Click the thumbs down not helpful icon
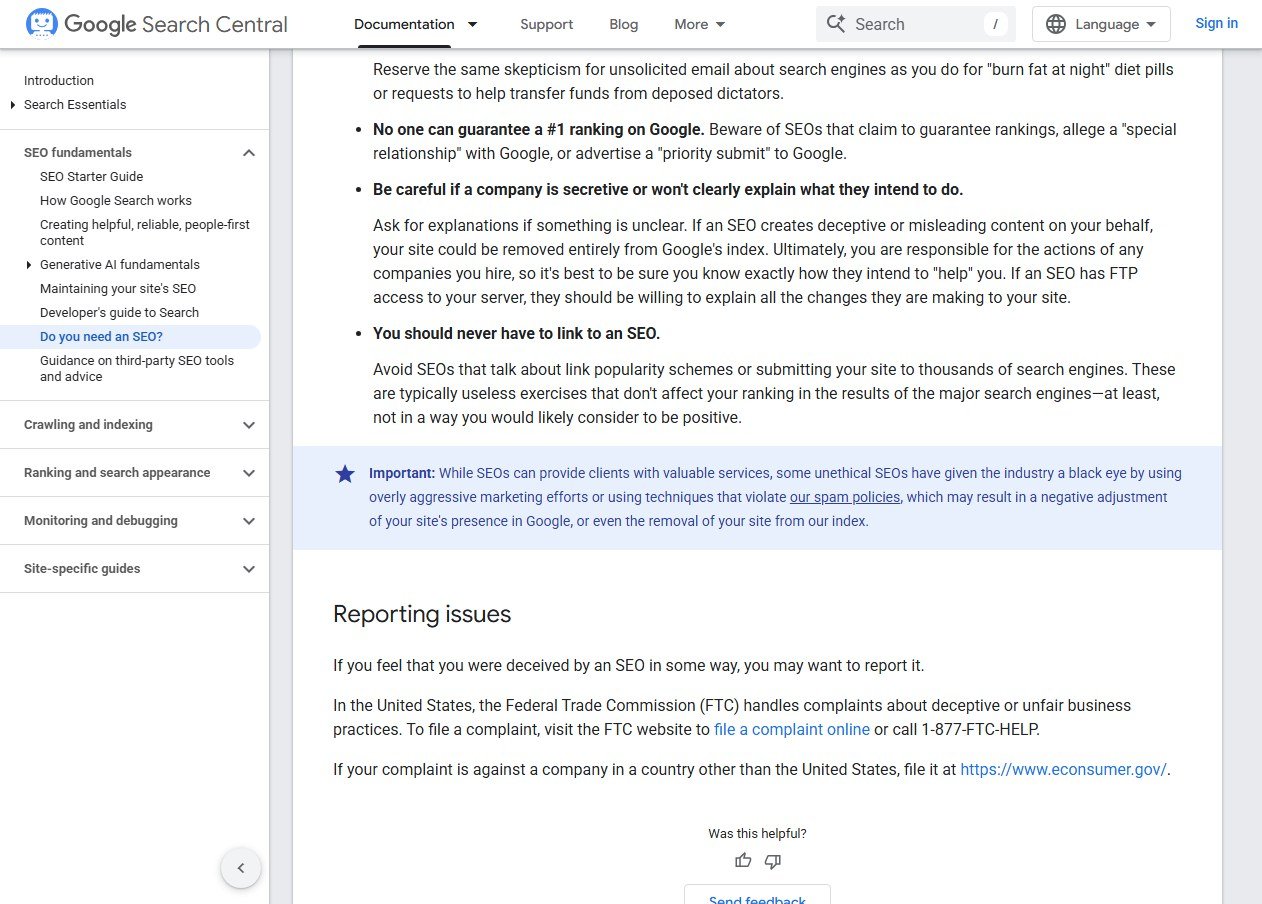Viewport: 1262px width, 904px height. tap(773, 860)
